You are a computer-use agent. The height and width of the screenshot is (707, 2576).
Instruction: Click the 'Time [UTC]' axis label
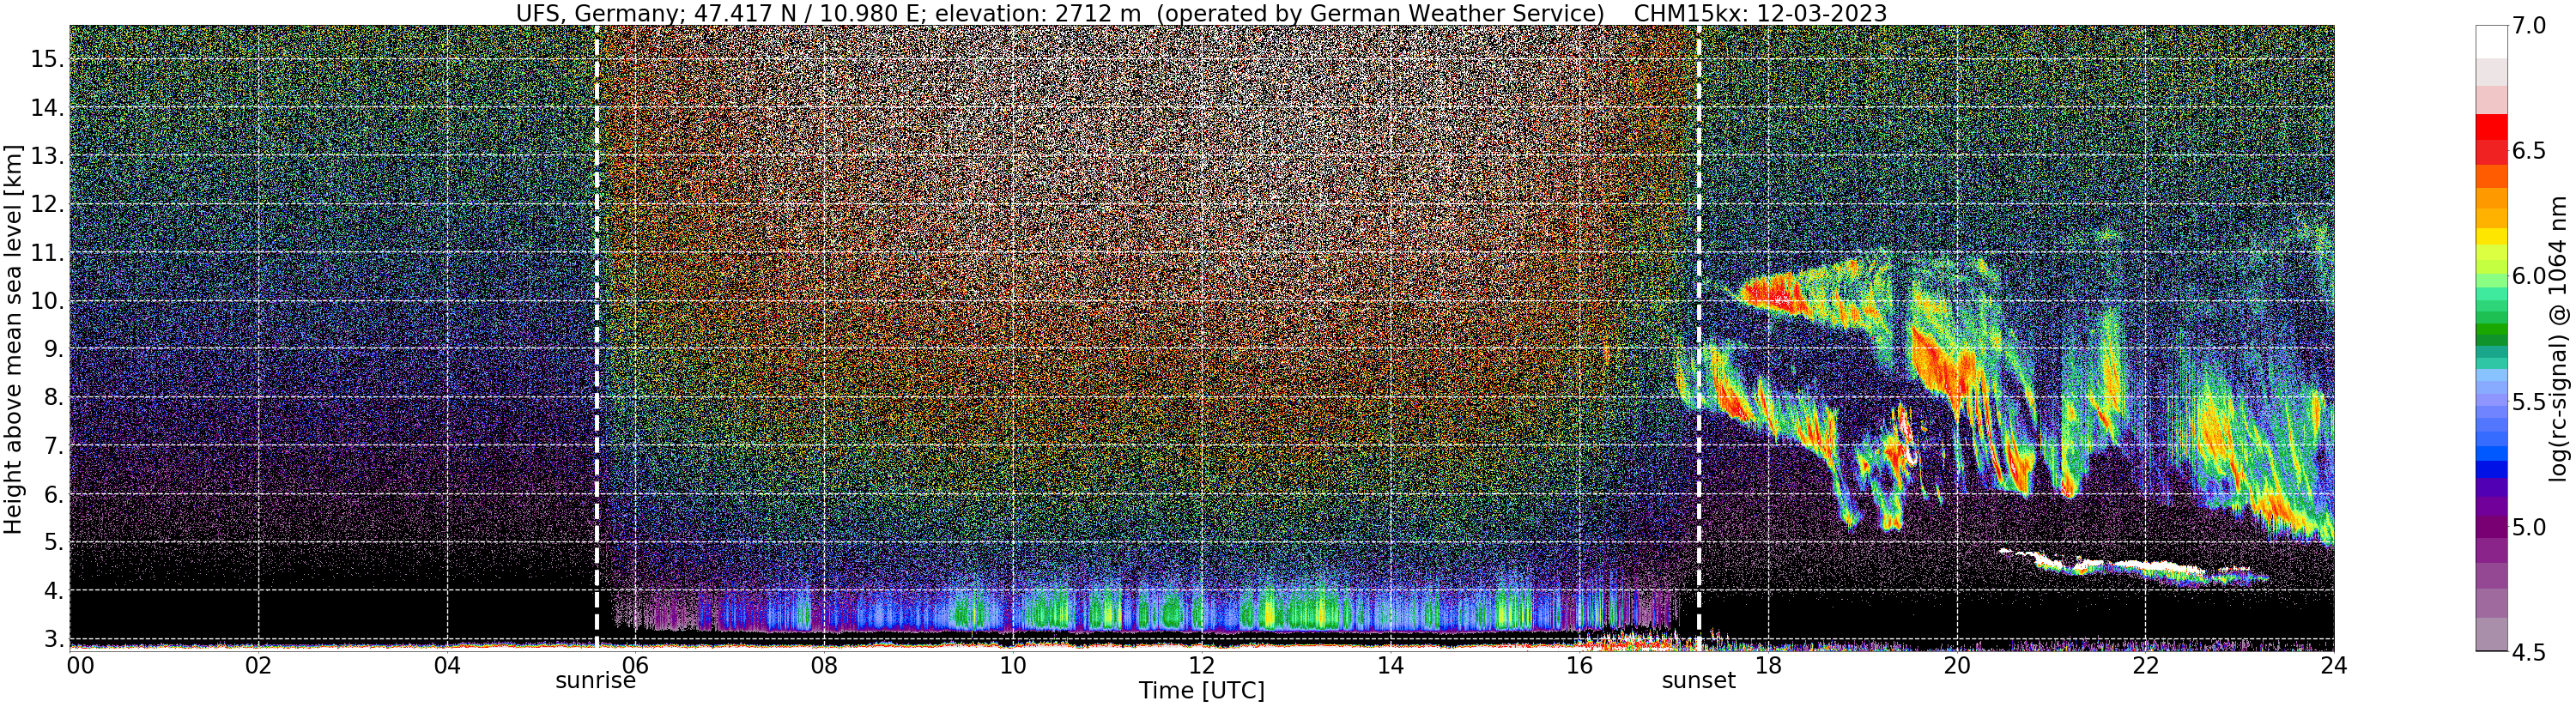[1202, 691]
